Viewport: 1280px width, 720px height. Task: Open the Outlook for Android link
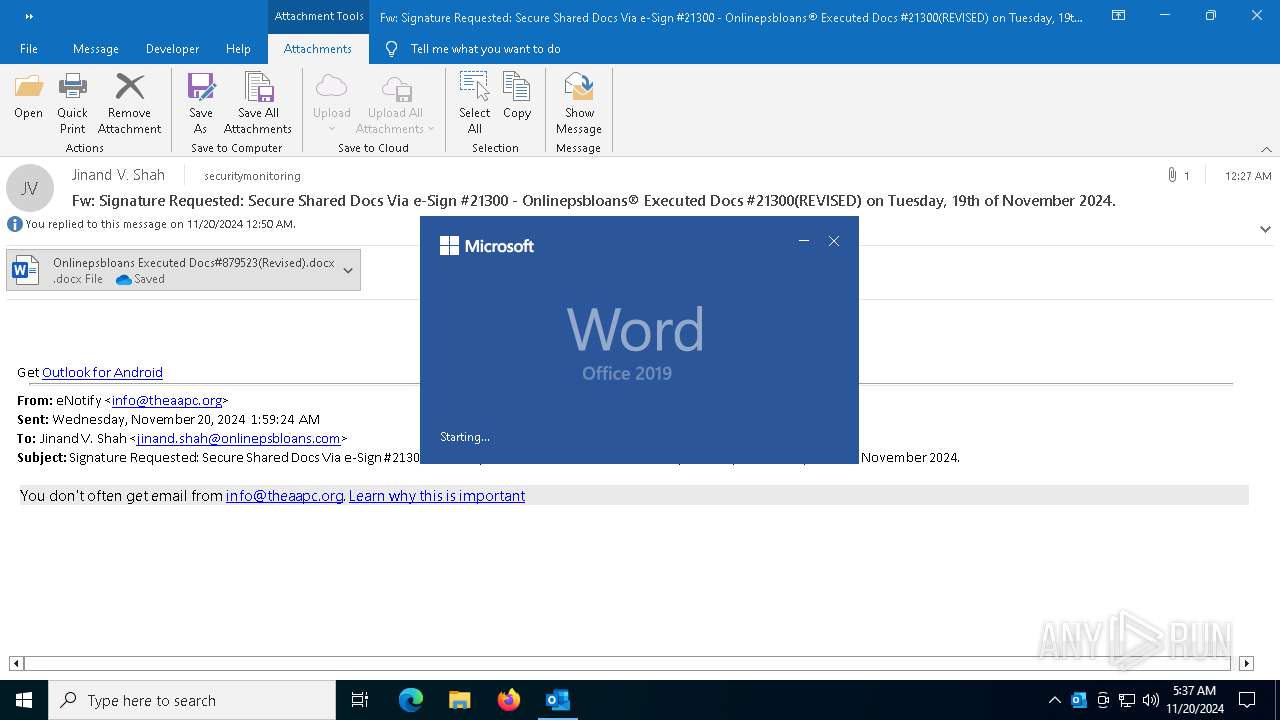tap(102, 372)
